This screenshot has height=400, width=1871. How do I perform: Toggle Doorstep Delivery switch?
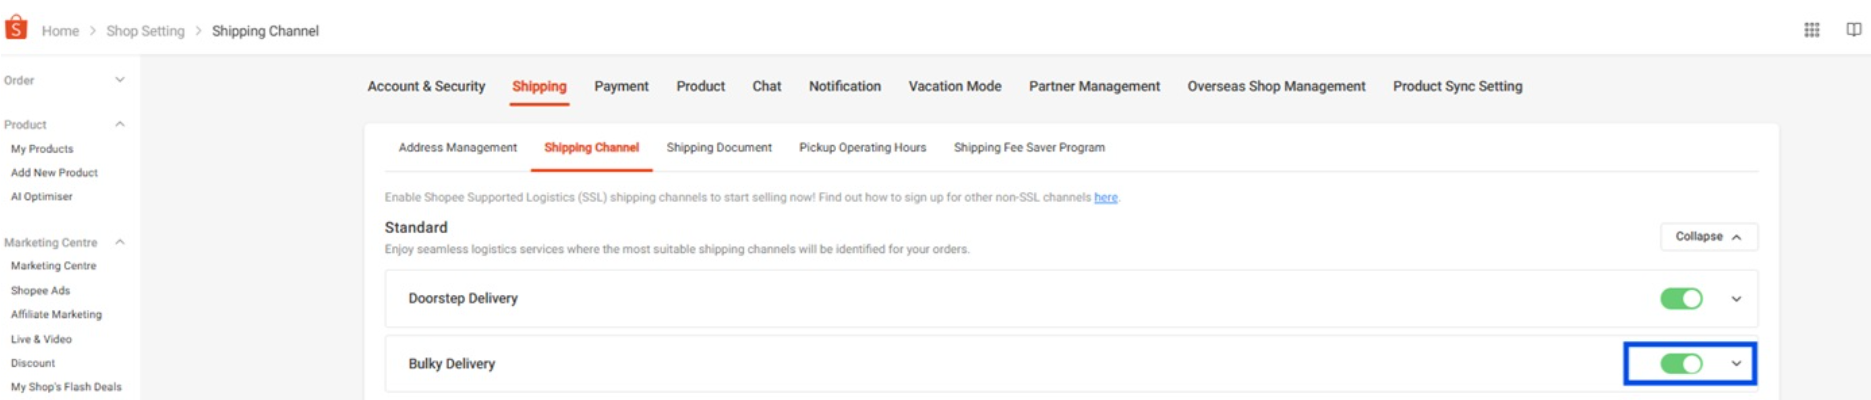click(1681, 299)
